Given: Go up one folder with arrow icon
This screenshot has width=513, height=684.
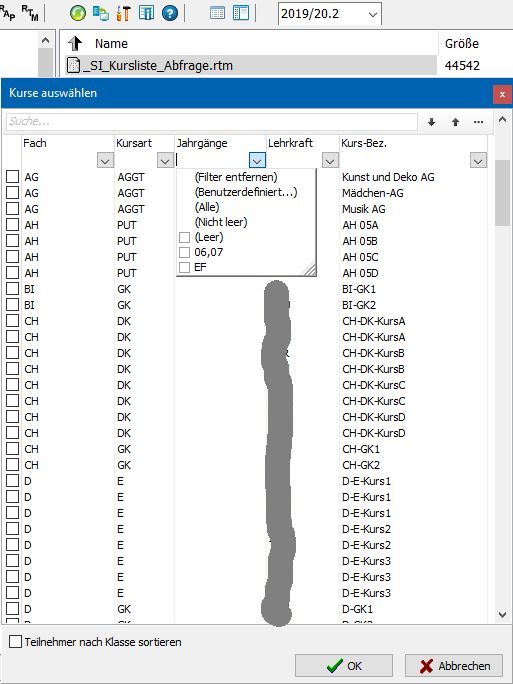Looking at the screenshot, I should tap(75, 43).
